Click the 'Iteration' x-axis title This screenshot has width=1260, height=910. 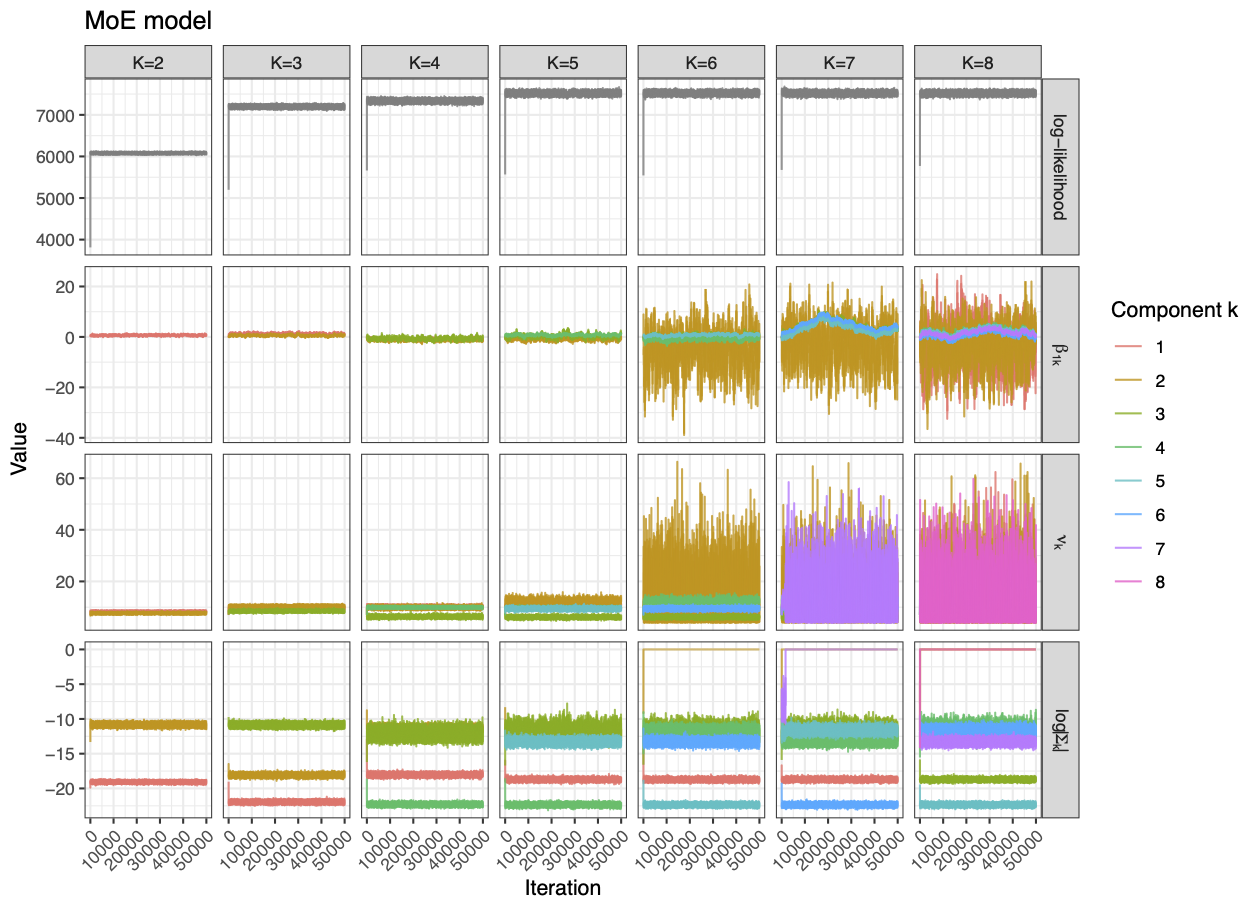562,888
